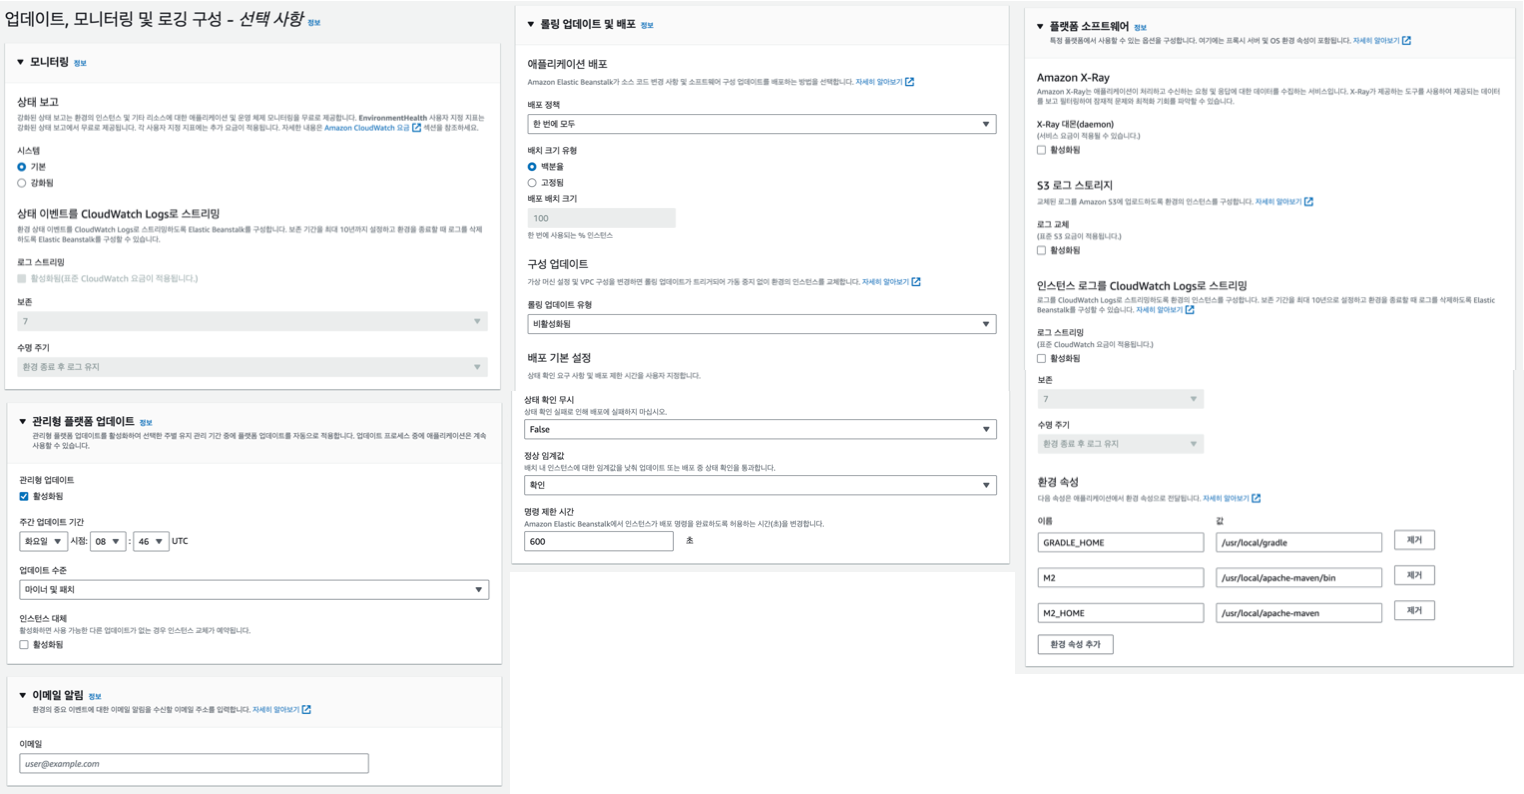Click 정보 link beside 롤링 업데이트 및 배포

pos(647,25)
